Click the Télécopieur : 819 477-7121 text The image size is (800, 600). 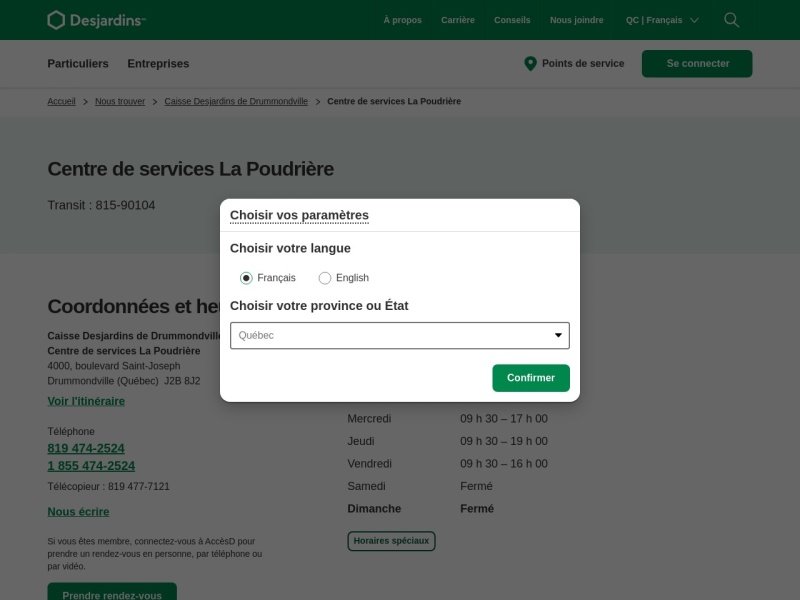coord(108,487)
